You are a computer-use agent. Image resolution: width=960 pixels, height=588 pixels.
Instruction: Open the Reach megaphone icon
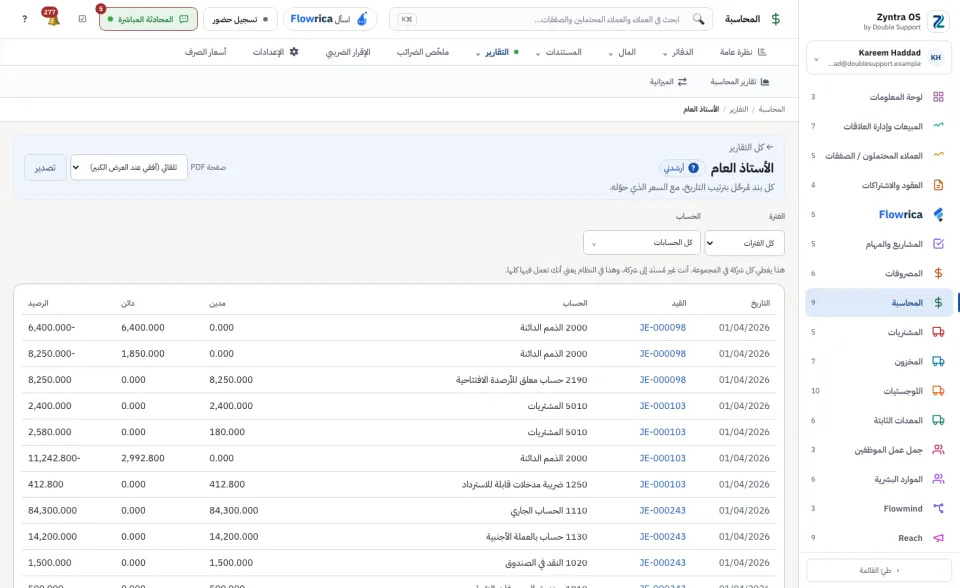coord(938,538)
